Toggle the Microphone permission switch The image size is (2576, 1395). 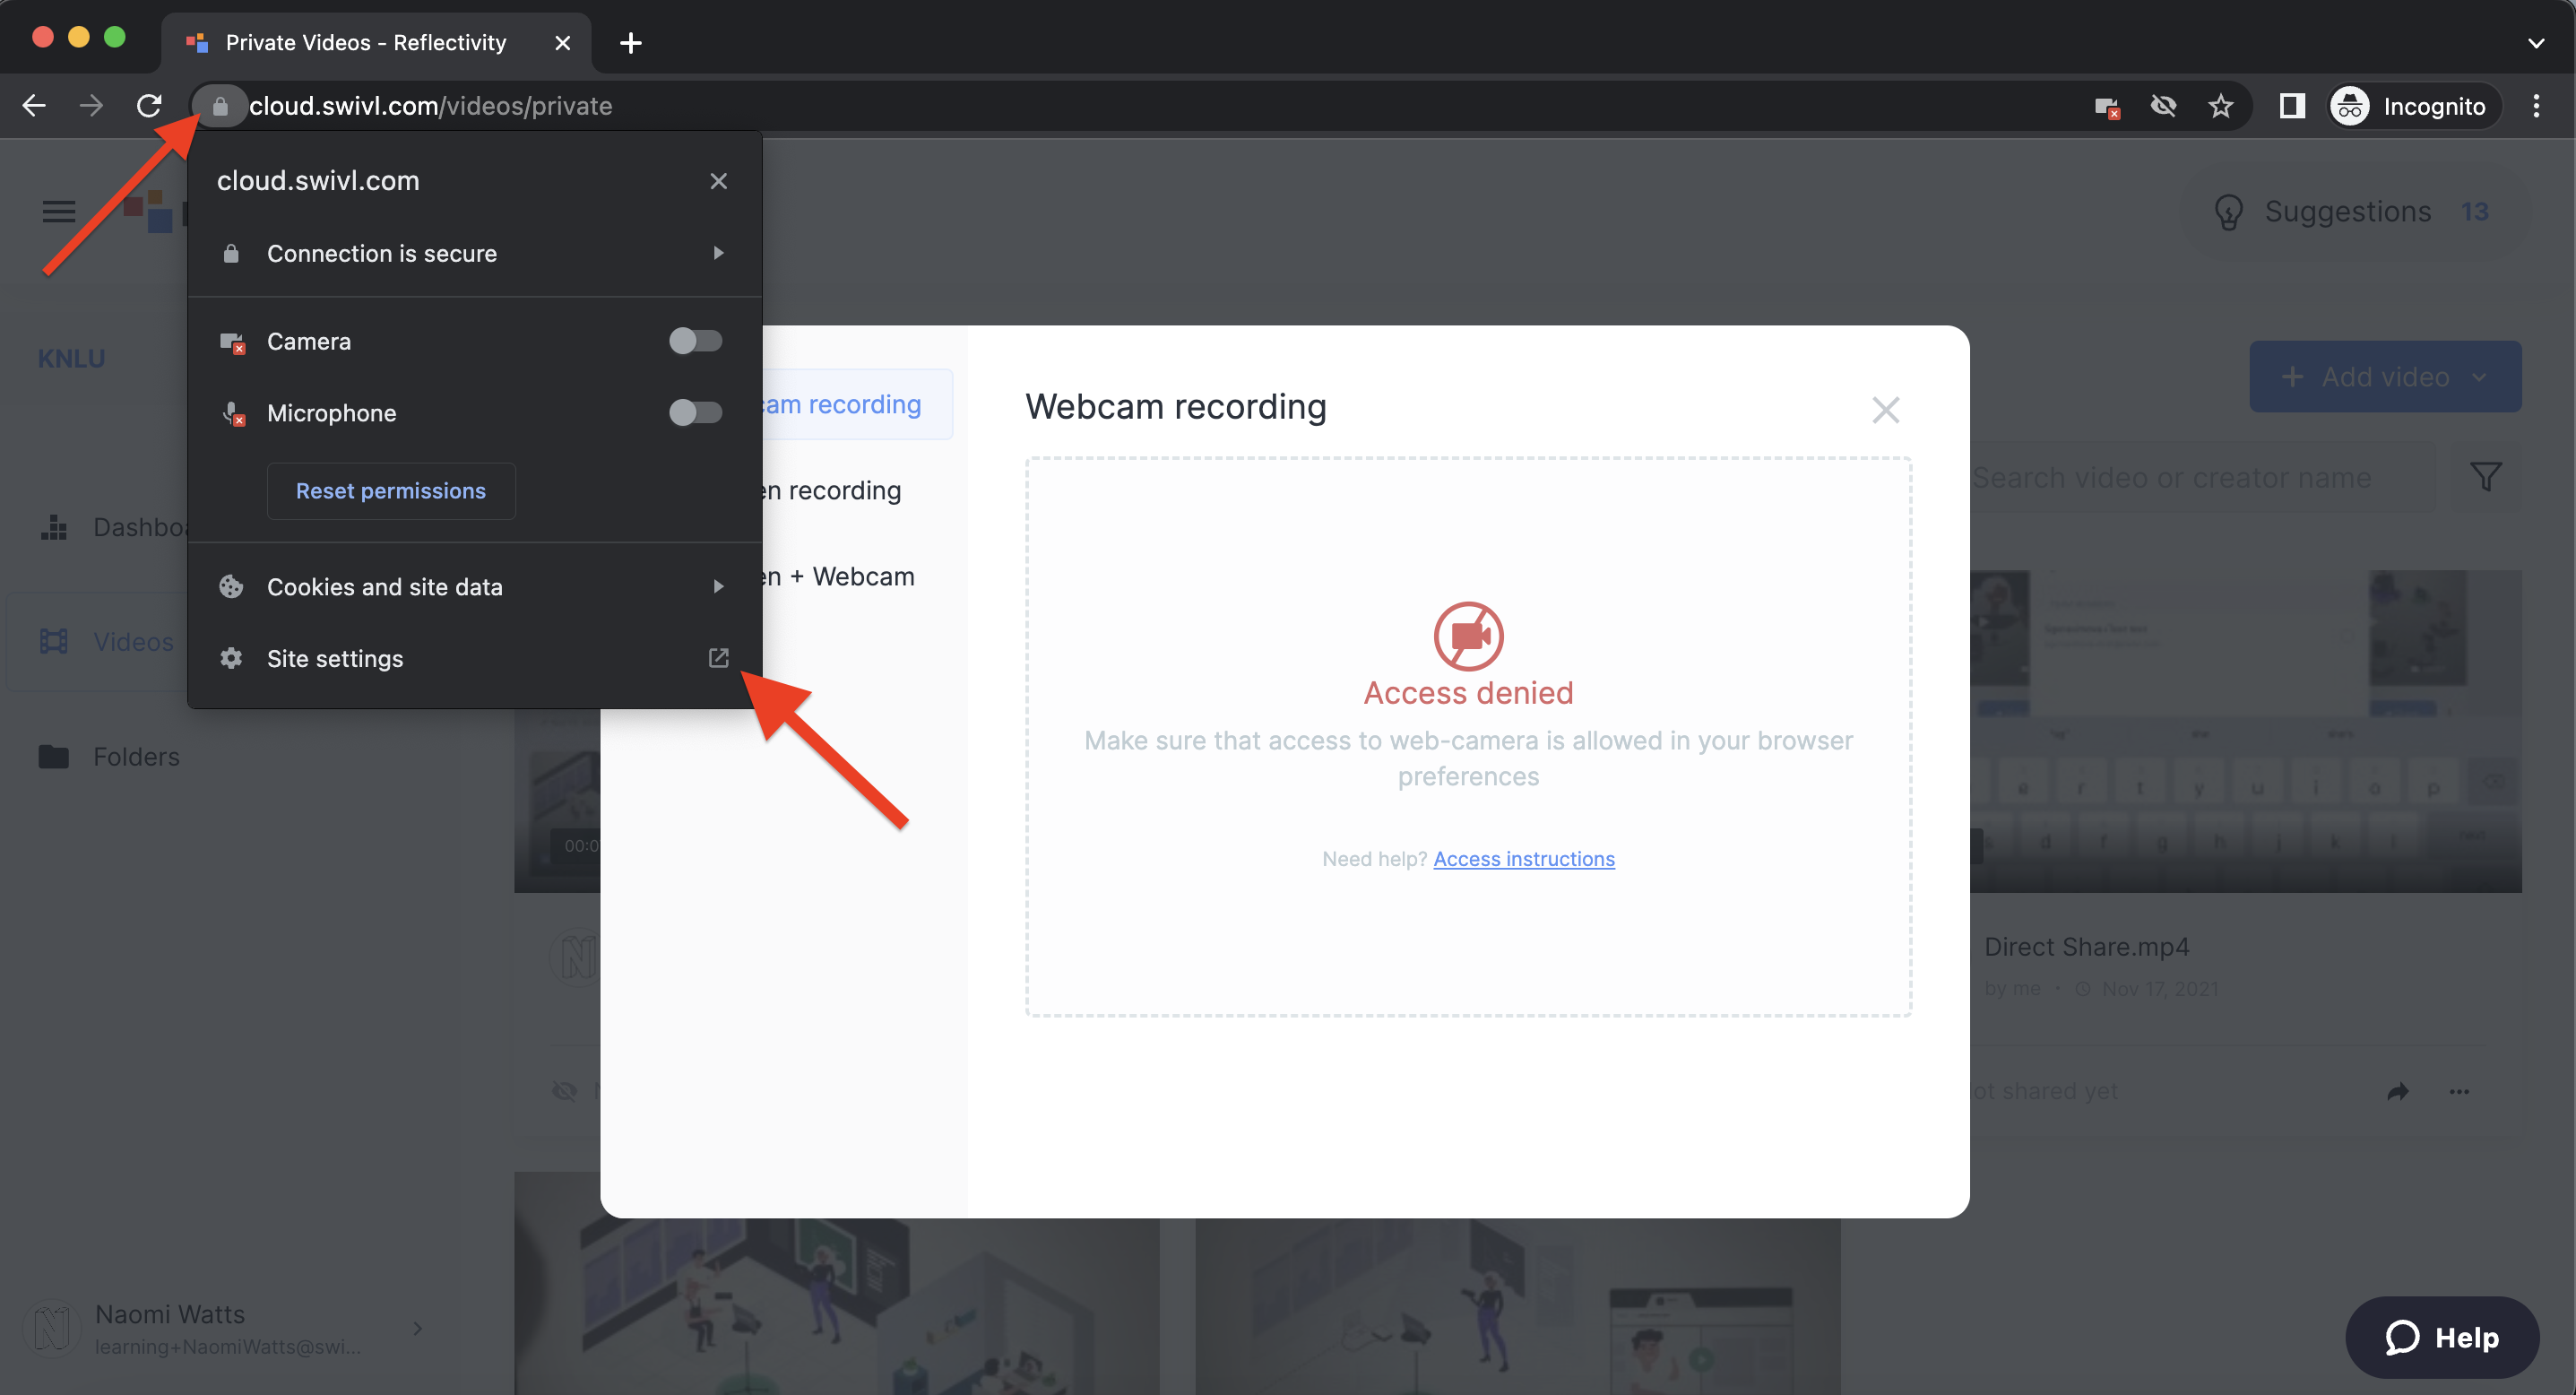point(695,413)
